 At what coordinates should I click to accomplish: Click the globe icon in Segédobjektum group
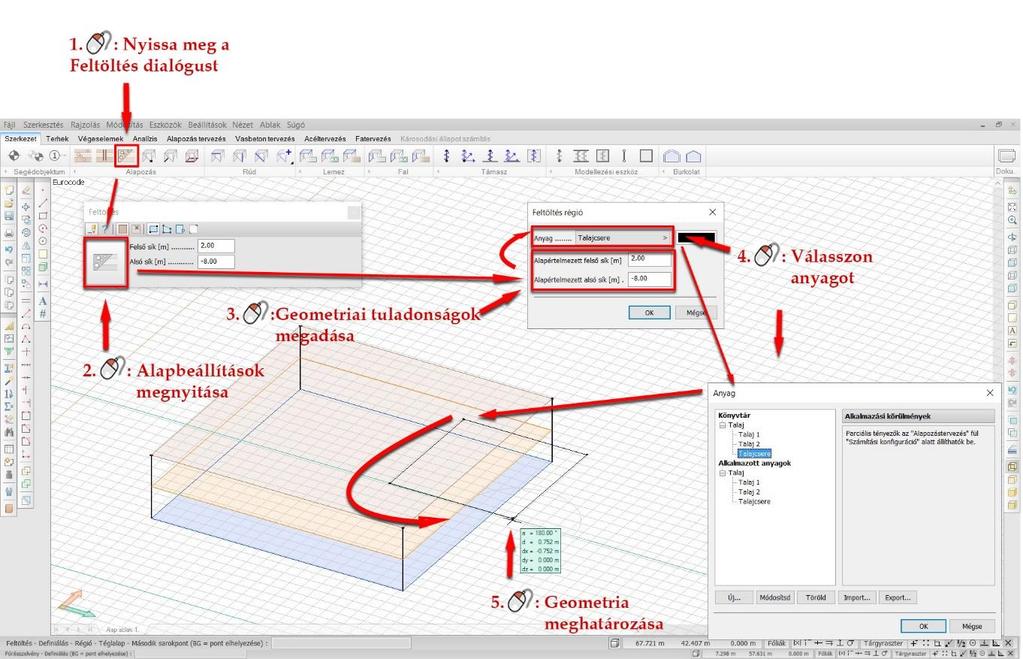[x=14, y=156]
